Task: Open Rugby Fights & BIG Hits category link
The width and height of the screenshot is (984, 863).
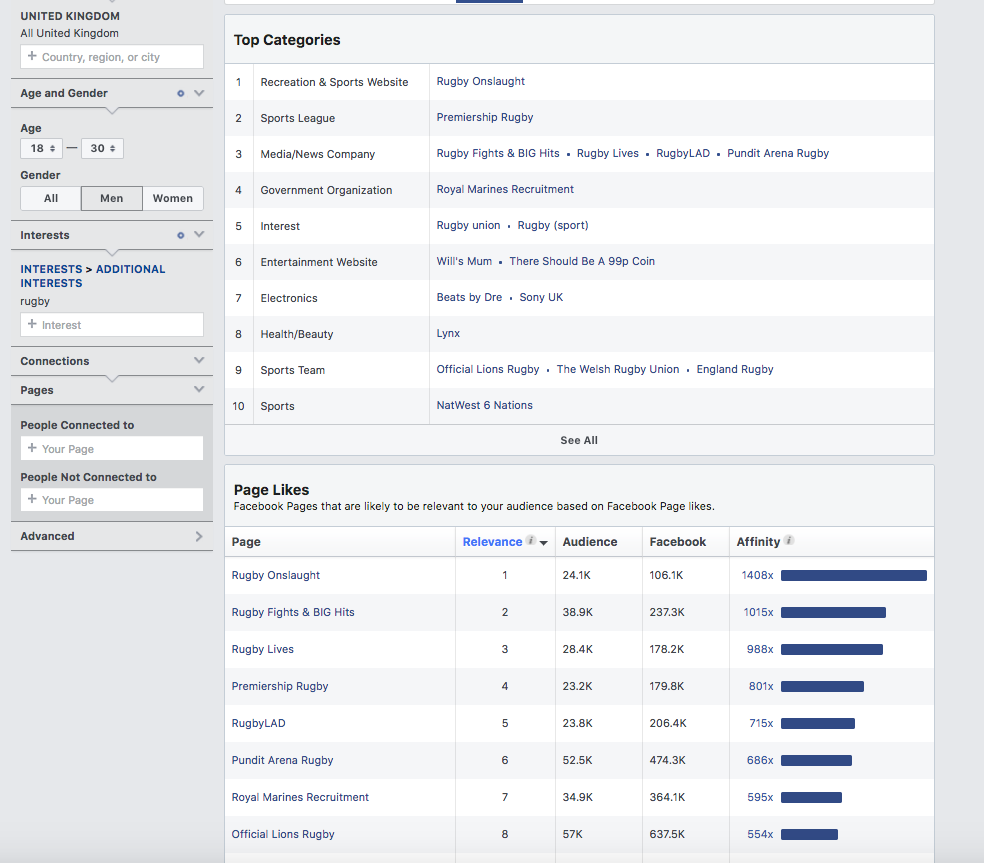Action: point(498,153)
